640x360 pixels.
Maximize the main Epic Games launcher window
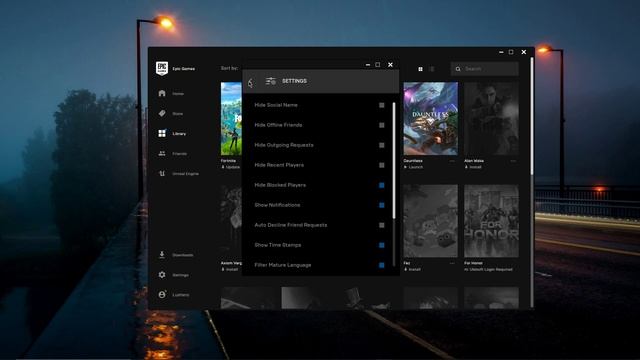[x=511, y=52]
